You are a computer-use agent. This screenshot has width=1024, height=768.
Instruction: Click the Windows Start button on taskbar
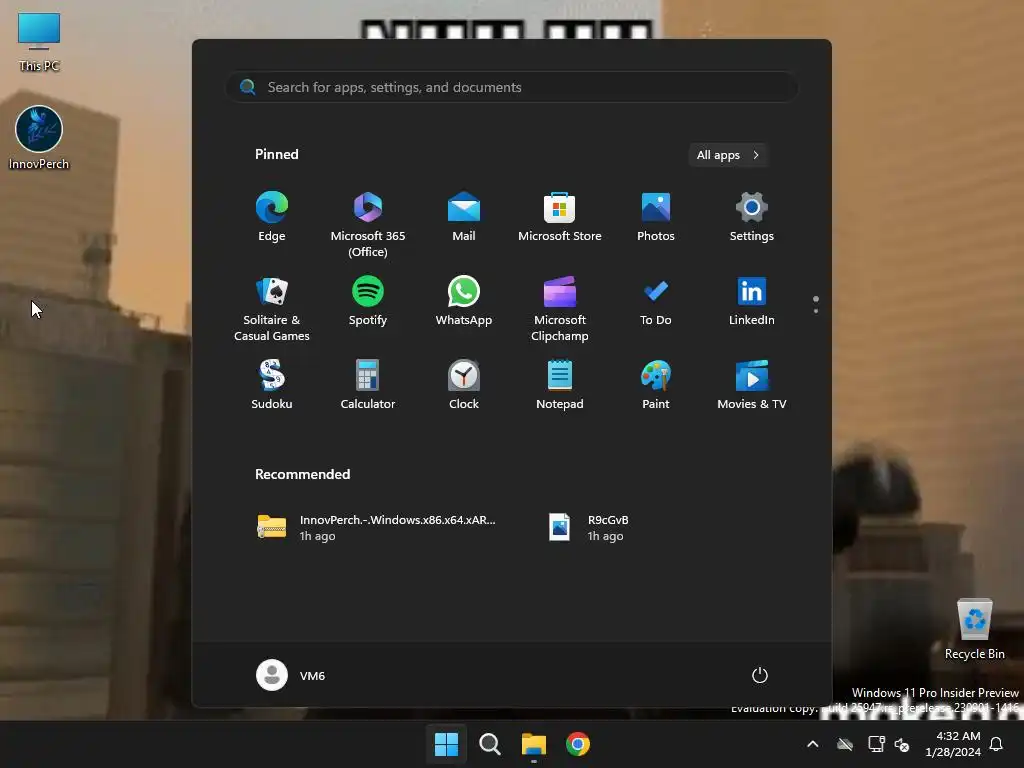tap(447, 744)
